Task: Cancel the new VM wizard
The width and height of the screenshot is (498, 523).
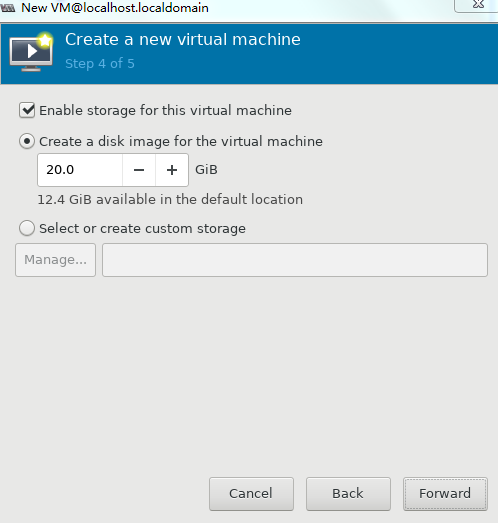Action: (x=251, y=494)
